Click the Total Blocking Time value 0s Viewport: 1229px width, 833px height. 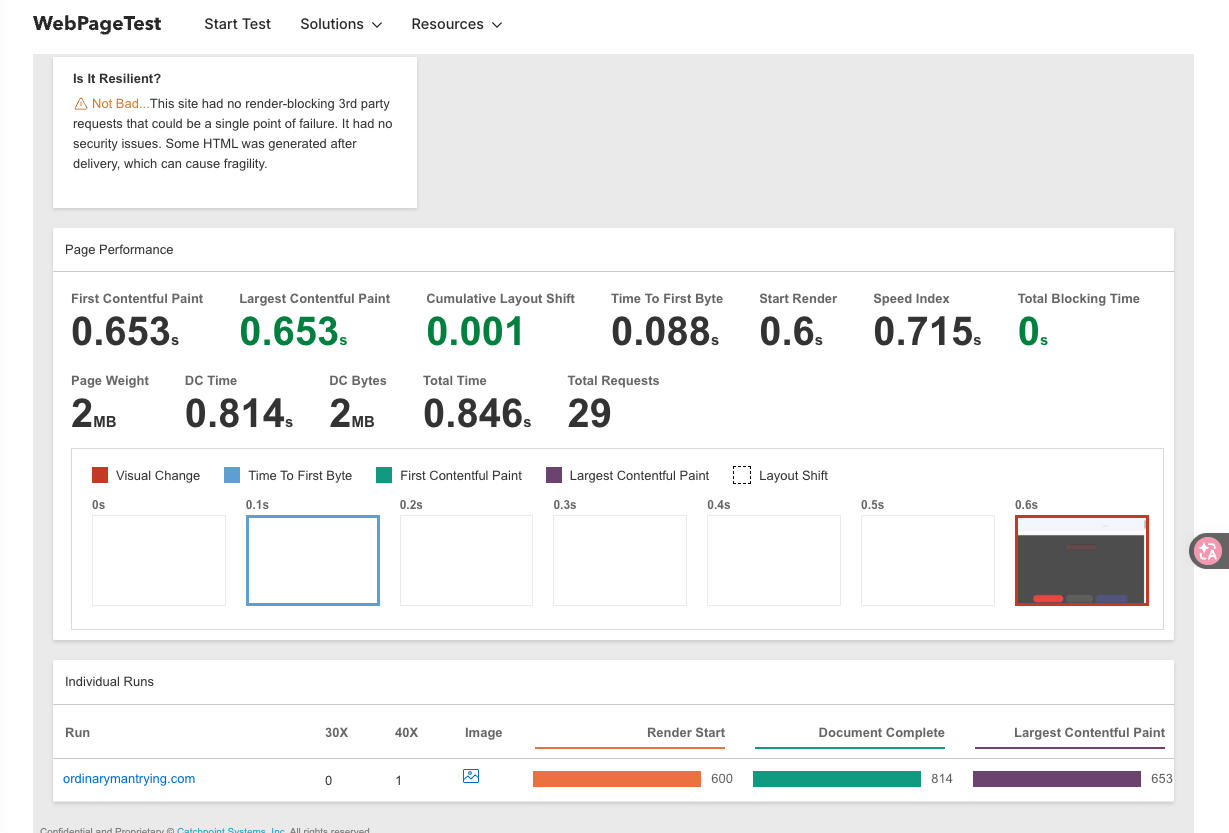coord(1033,332)
